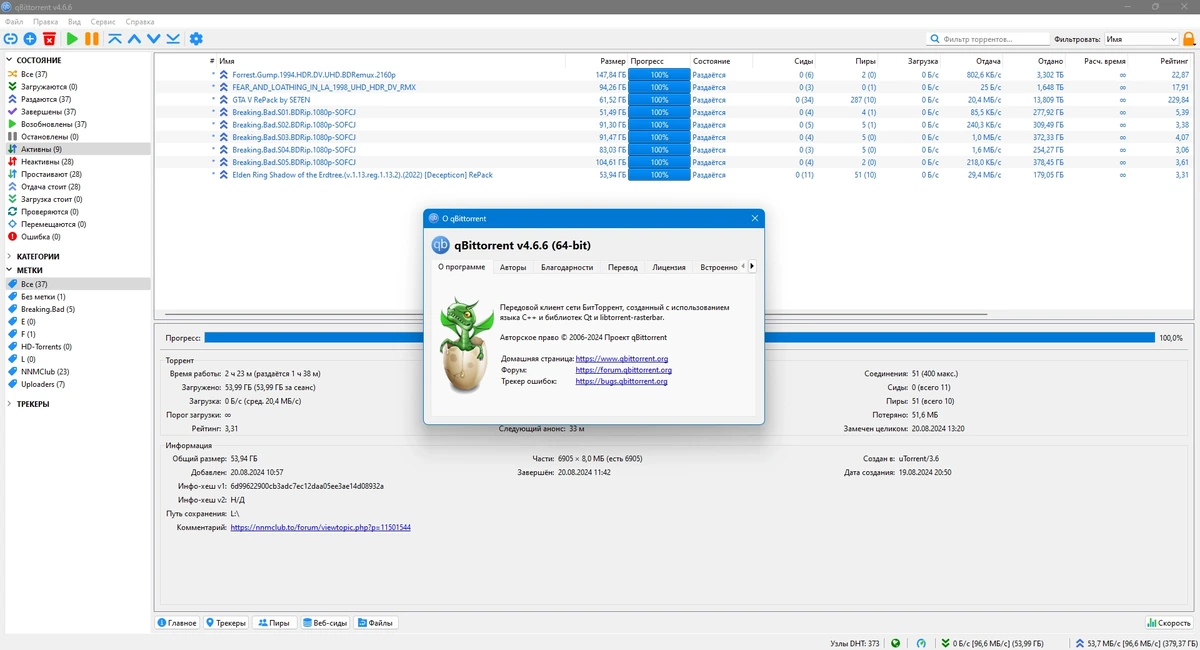This screenshot has width=1200, height=650.
Task: Remove torrent using red delete icon
Action: 49,39
